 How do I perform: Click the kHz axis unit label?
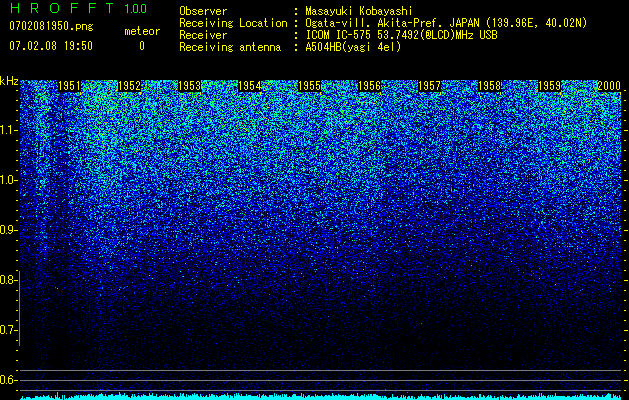9,81
